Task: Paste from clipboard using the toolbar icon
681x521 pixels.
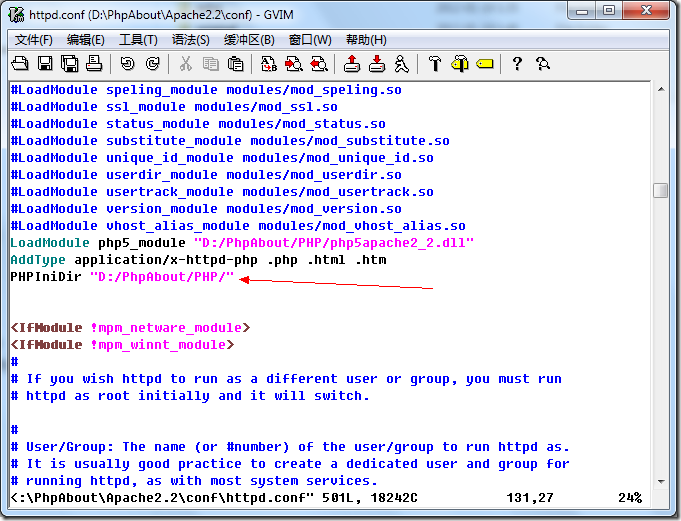Action: [x=235, y=64]
